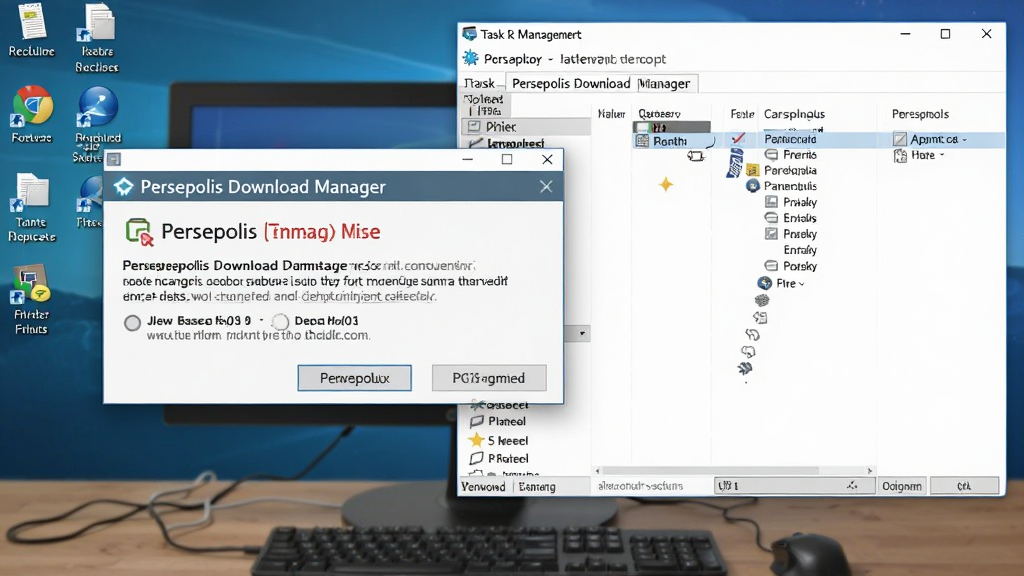The image size is (1024, 576).
Task: Click the yellow sparkle icon in Task R Managemert
Action: coord(665,185)
